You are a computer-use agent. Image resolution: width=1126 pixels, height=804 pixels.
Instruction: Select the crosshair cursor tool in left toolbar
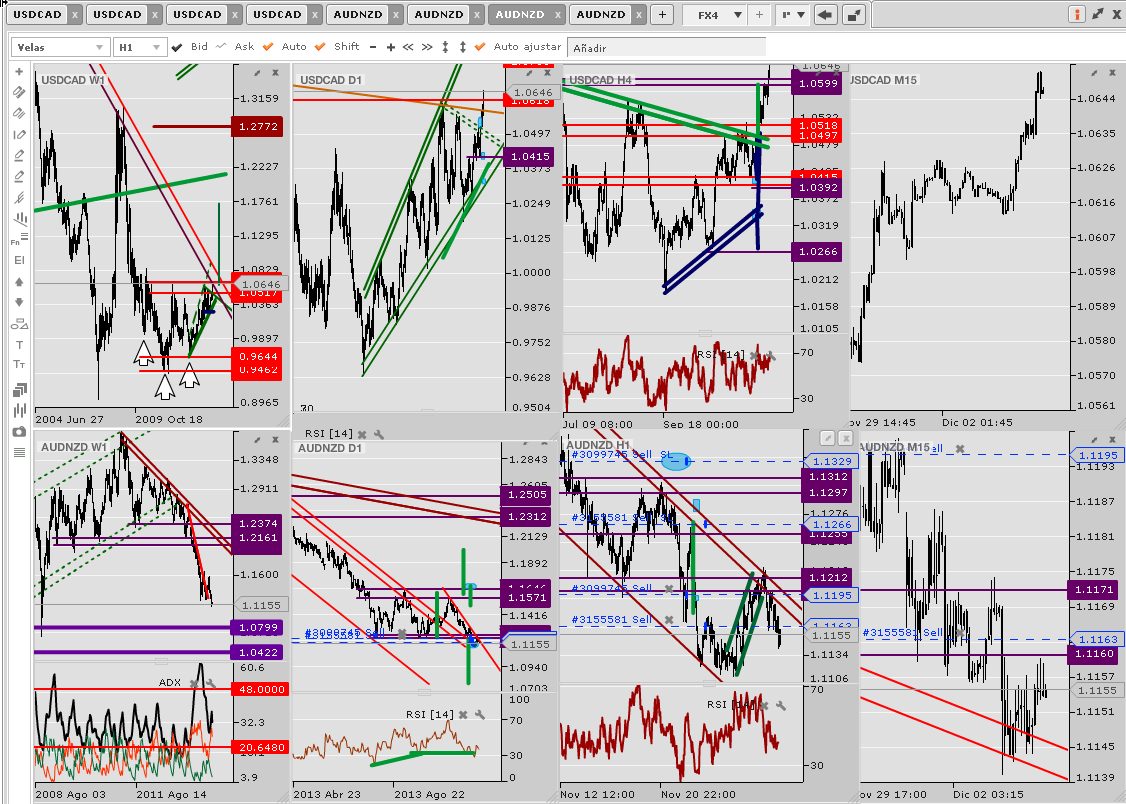tap(19, 72)
